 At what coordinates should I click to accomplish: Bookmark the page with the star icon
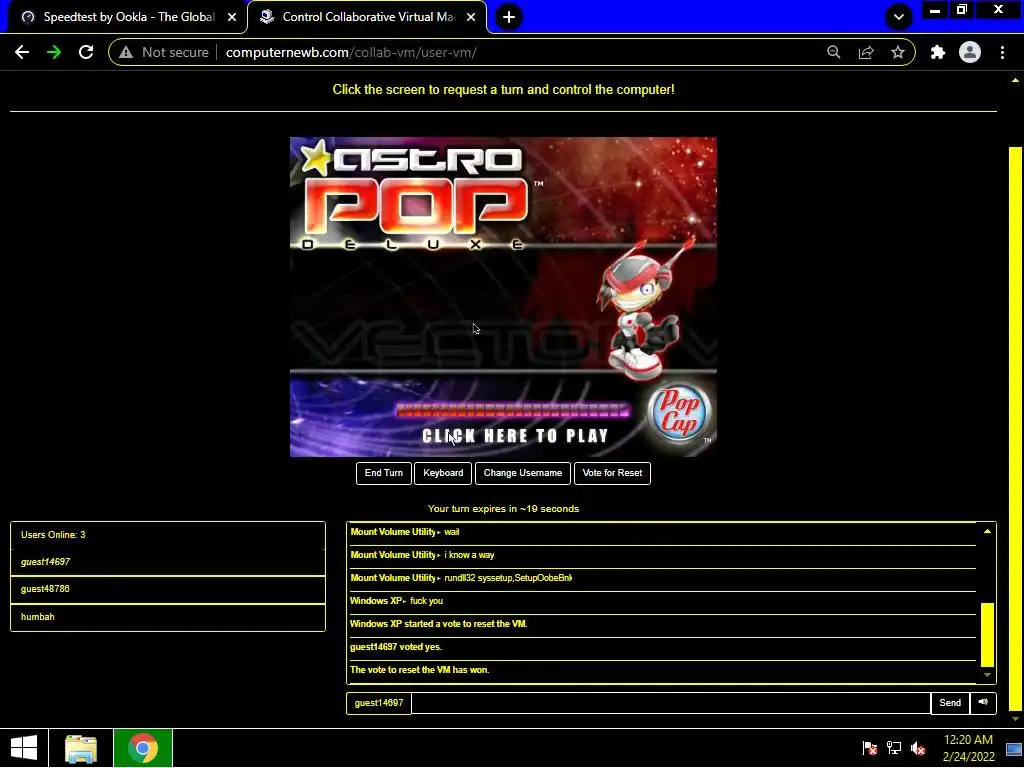coord(898,52)
